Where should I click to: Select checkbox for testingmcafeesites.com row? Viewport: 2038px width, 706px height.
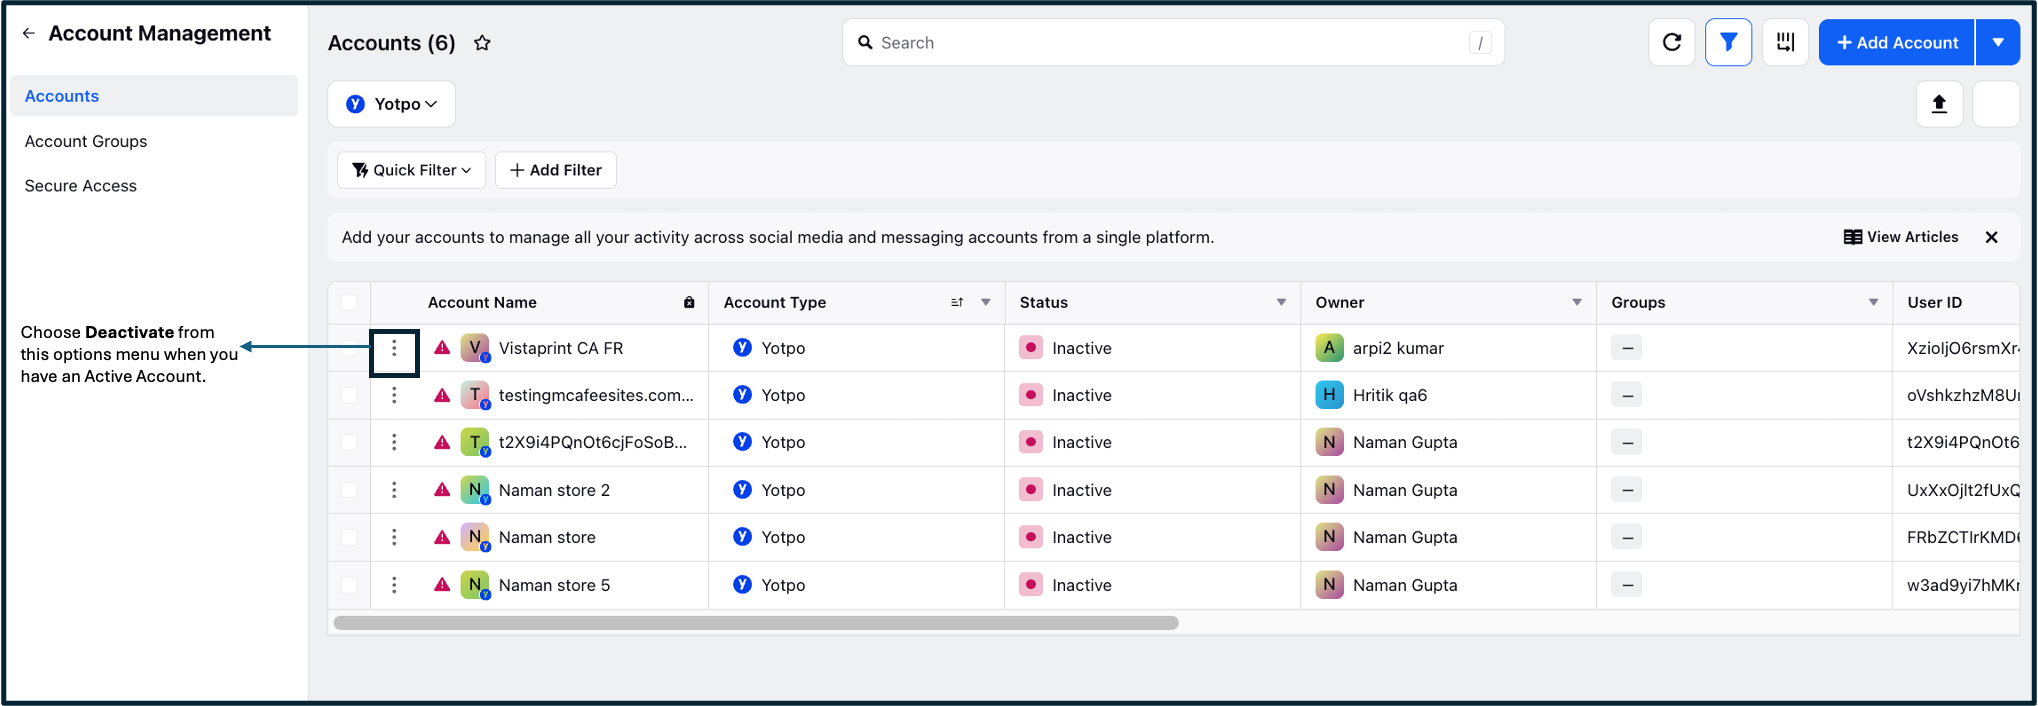[x=349, y=395]
